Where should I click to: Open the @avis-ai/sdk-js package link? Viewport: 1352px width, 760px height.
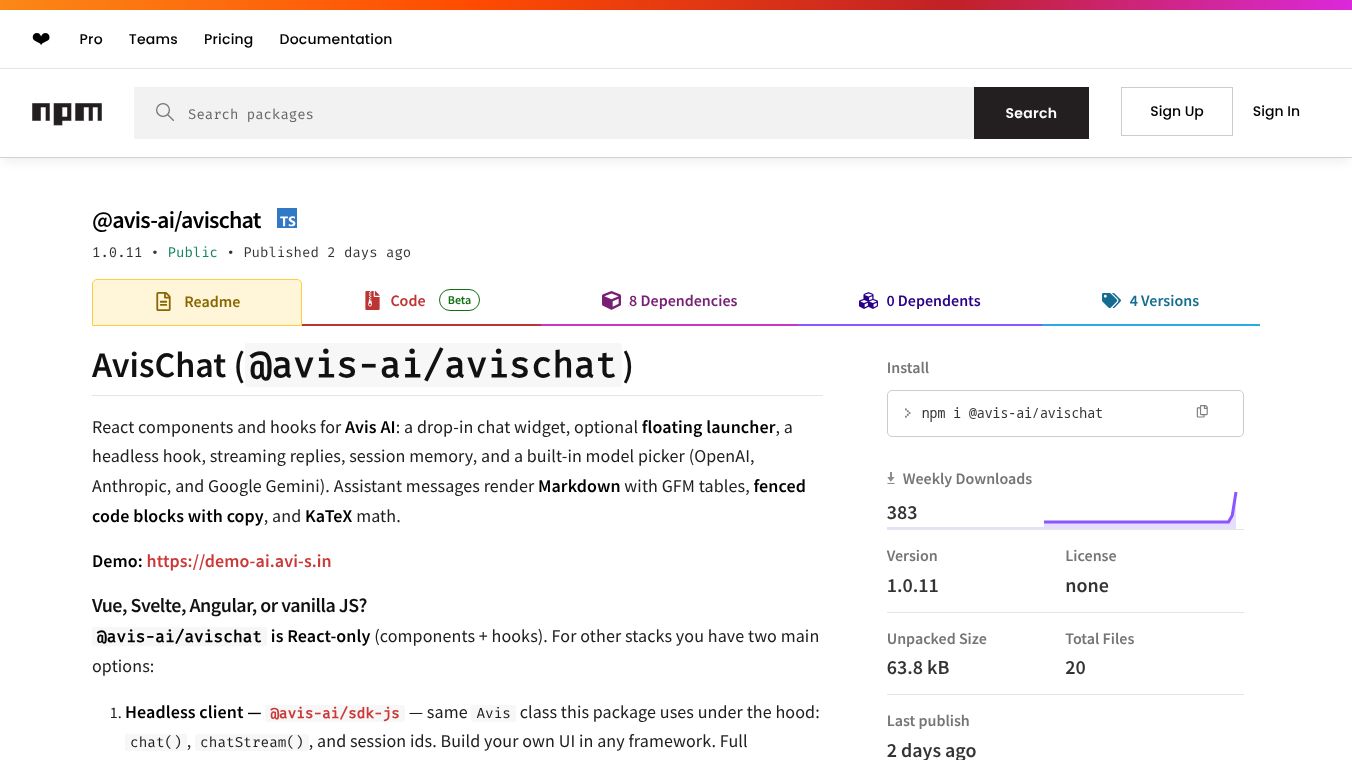(334, 712)
